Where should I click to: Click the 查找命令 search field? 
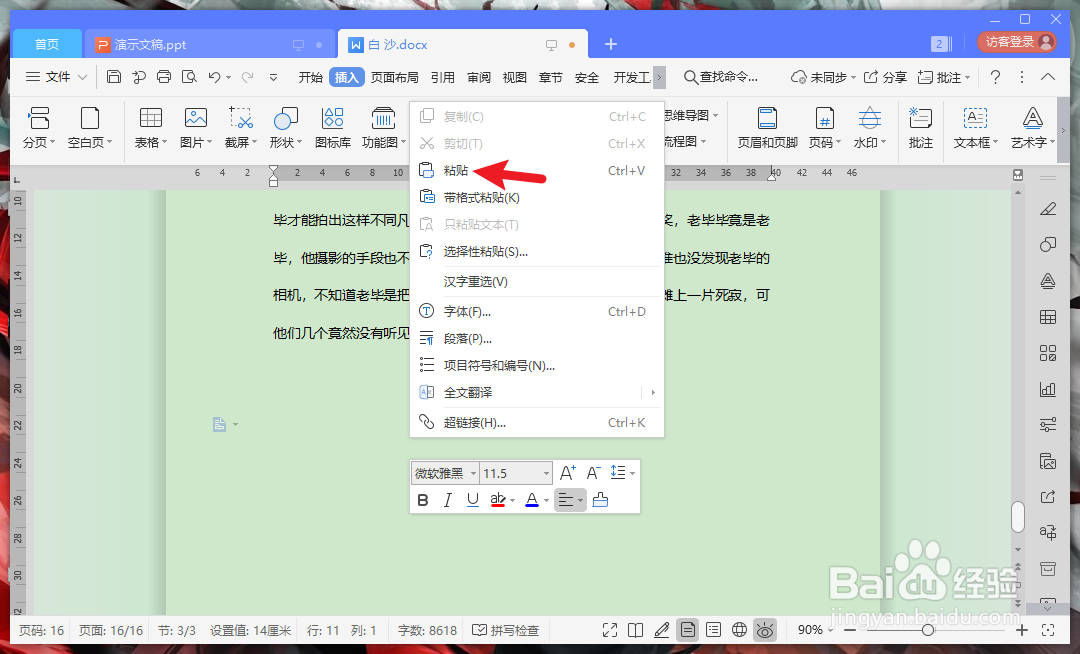pyautogui.click(x=720, y=77)
